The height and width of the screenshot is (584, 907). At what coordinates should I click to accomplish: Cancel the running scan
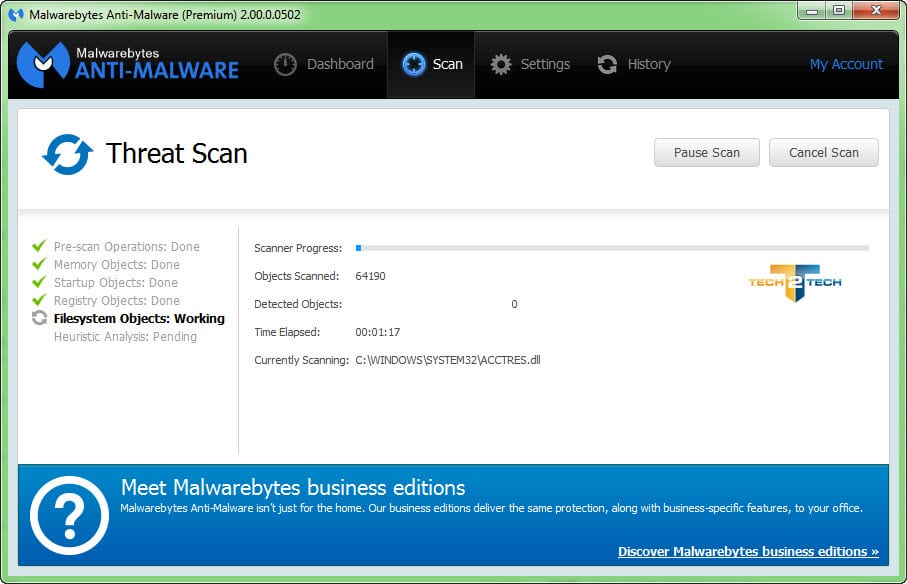824,153
